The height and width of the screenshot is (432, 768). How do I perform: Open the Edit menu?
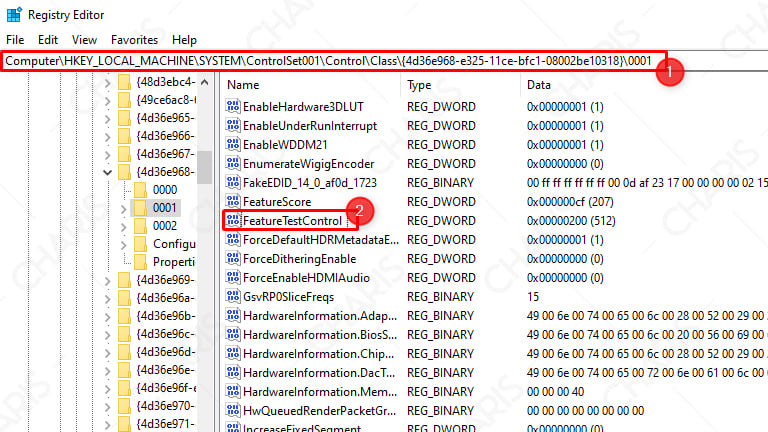click(48, 40)
